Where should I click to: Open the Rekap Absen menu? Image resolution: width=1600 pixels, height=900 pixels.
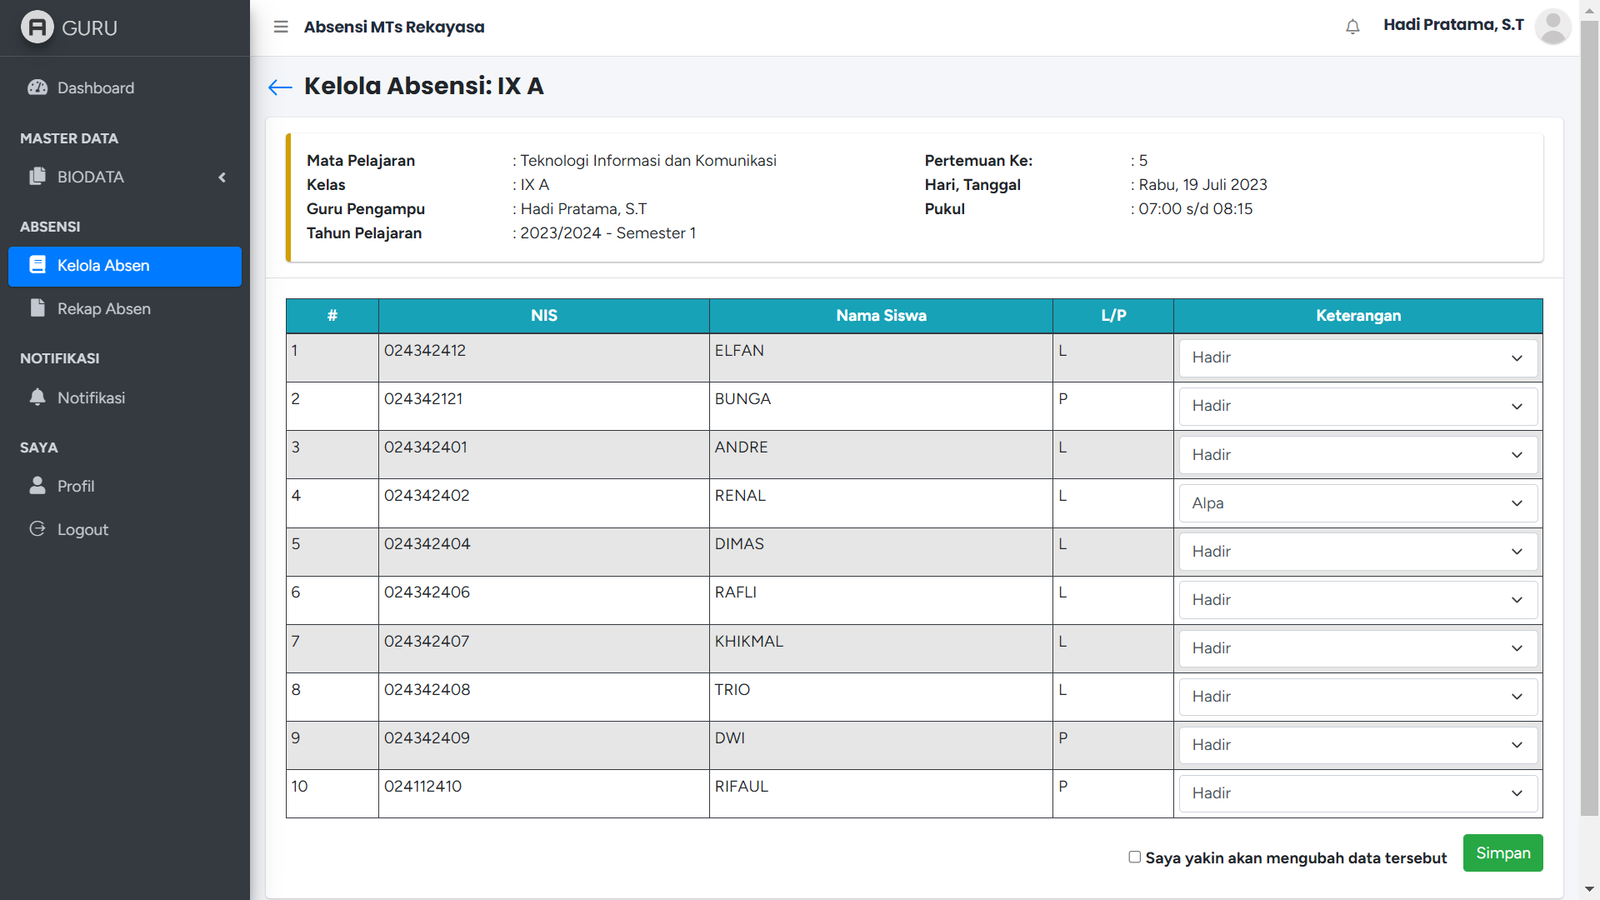(x=104, y=309)
